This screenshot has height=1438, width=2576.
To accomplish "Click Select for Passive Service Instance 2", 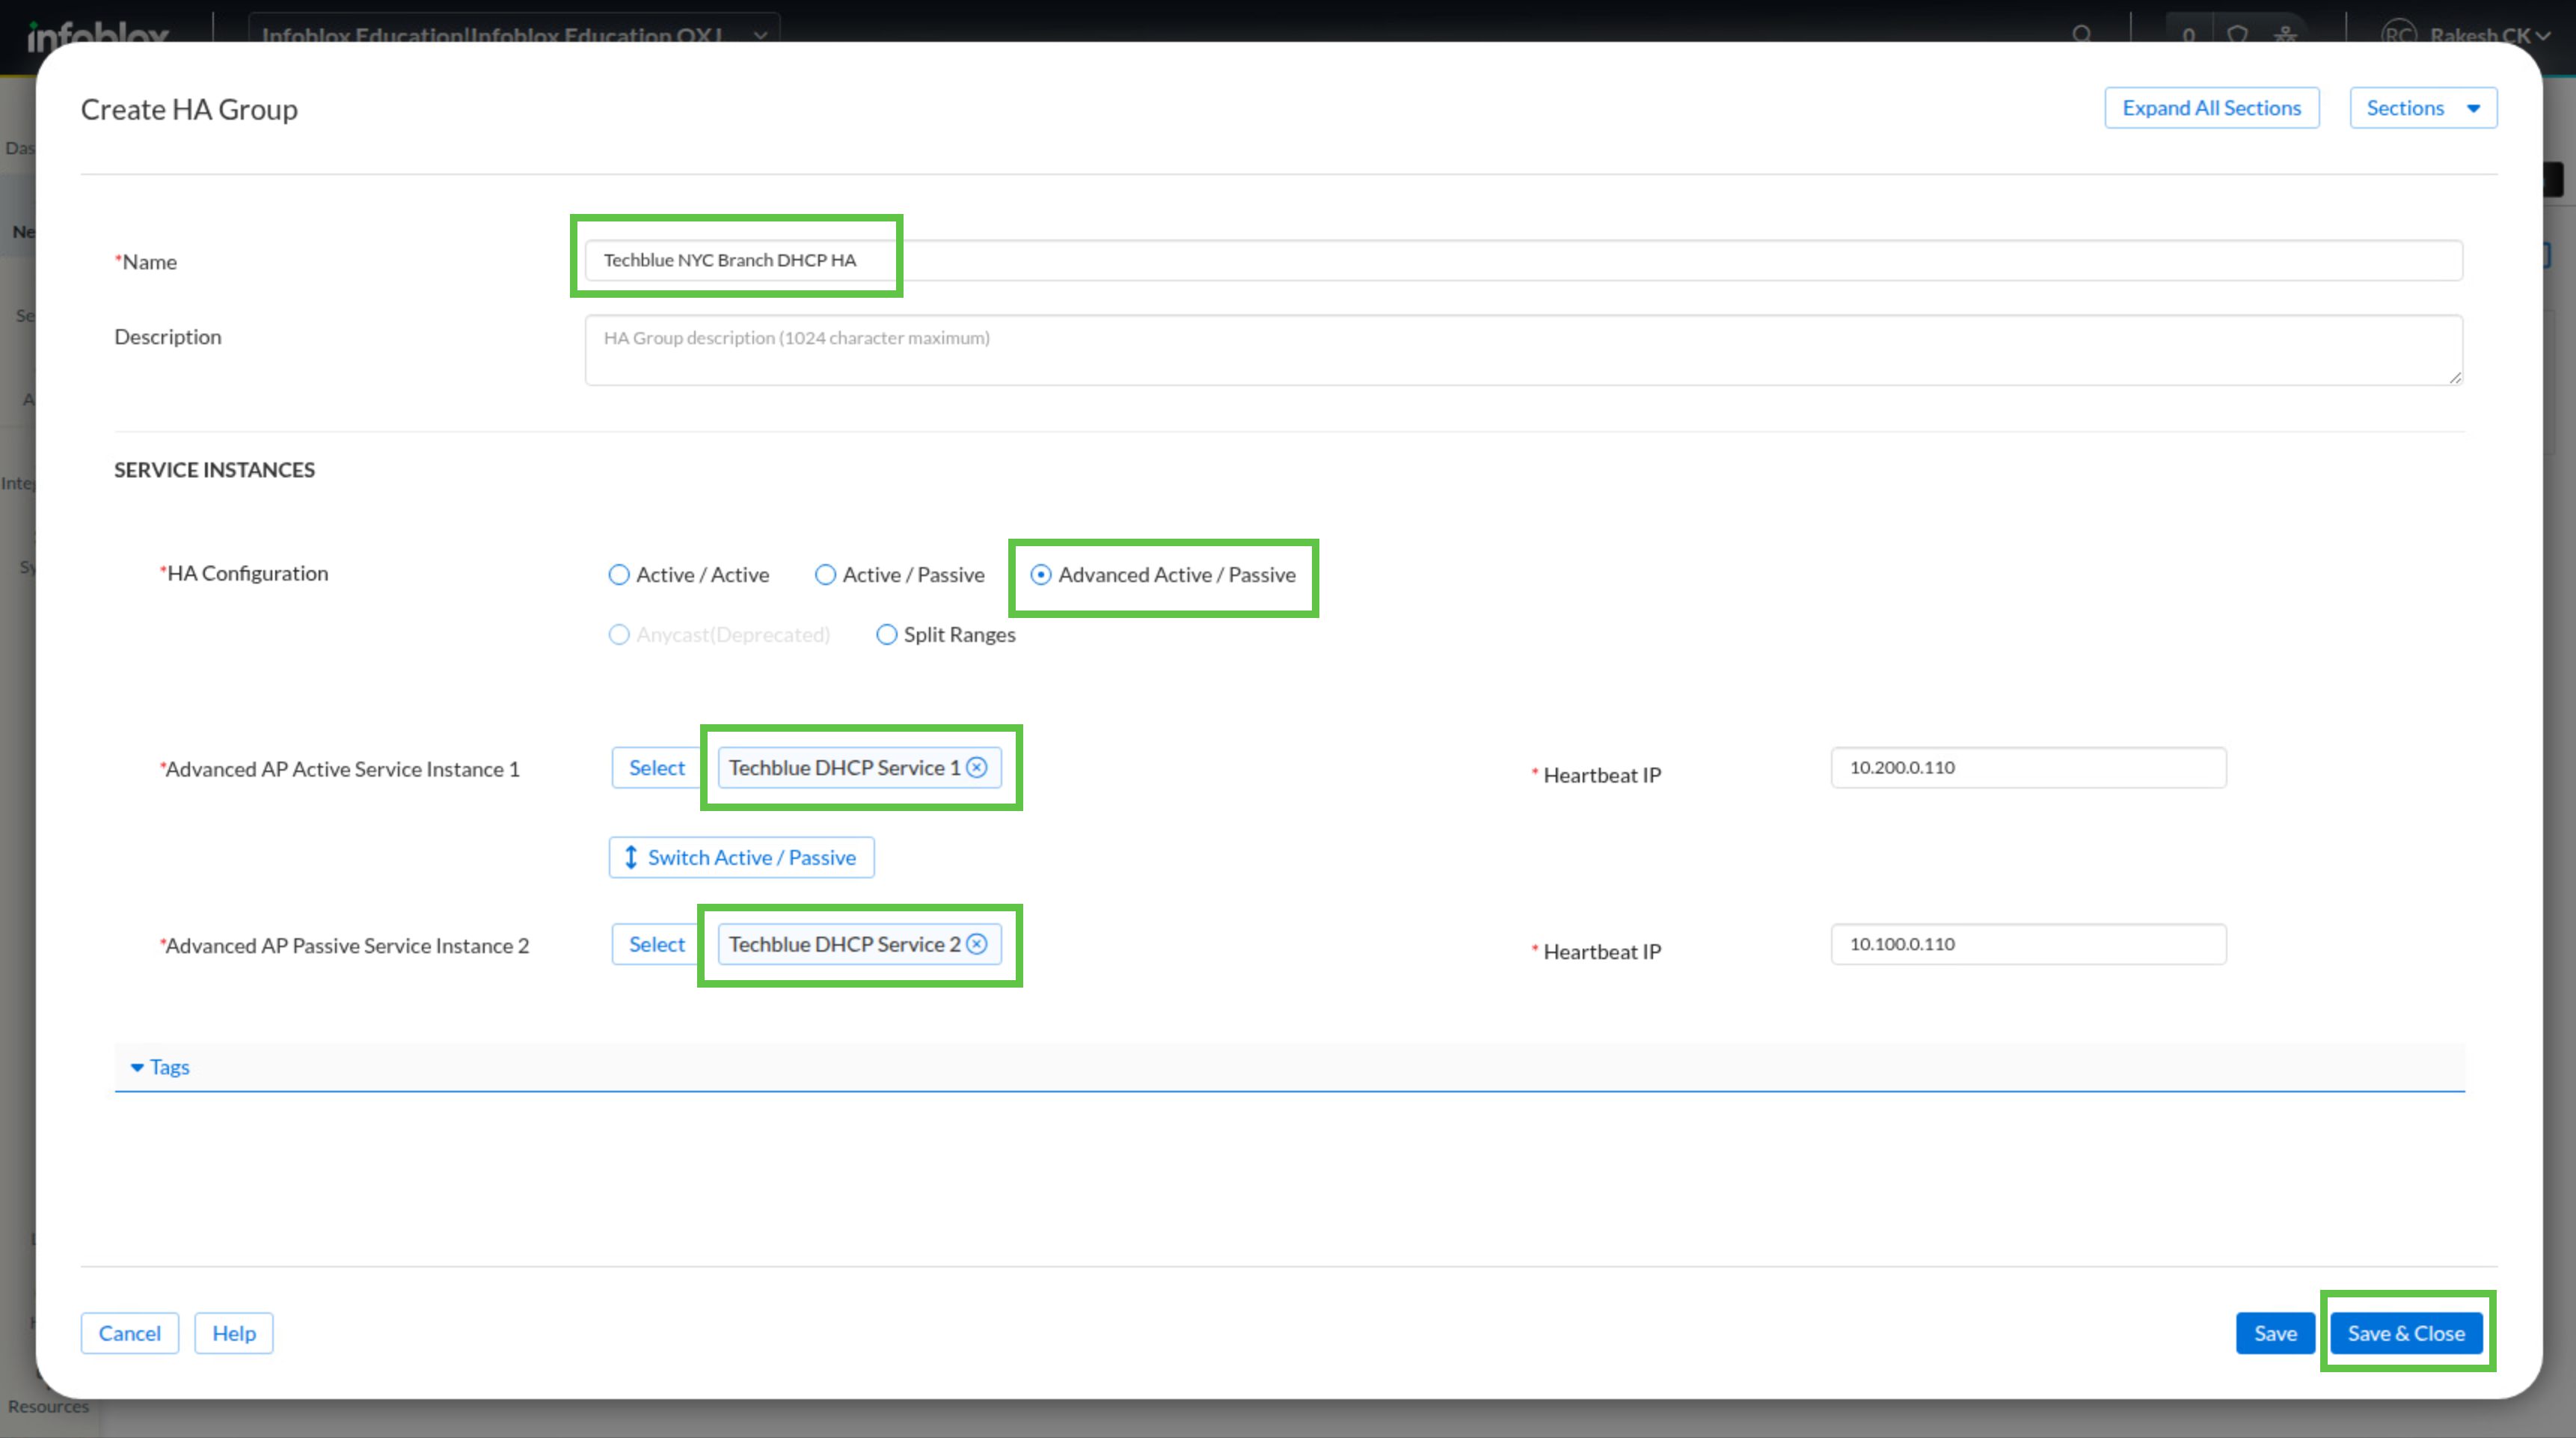I will (656, 944).
